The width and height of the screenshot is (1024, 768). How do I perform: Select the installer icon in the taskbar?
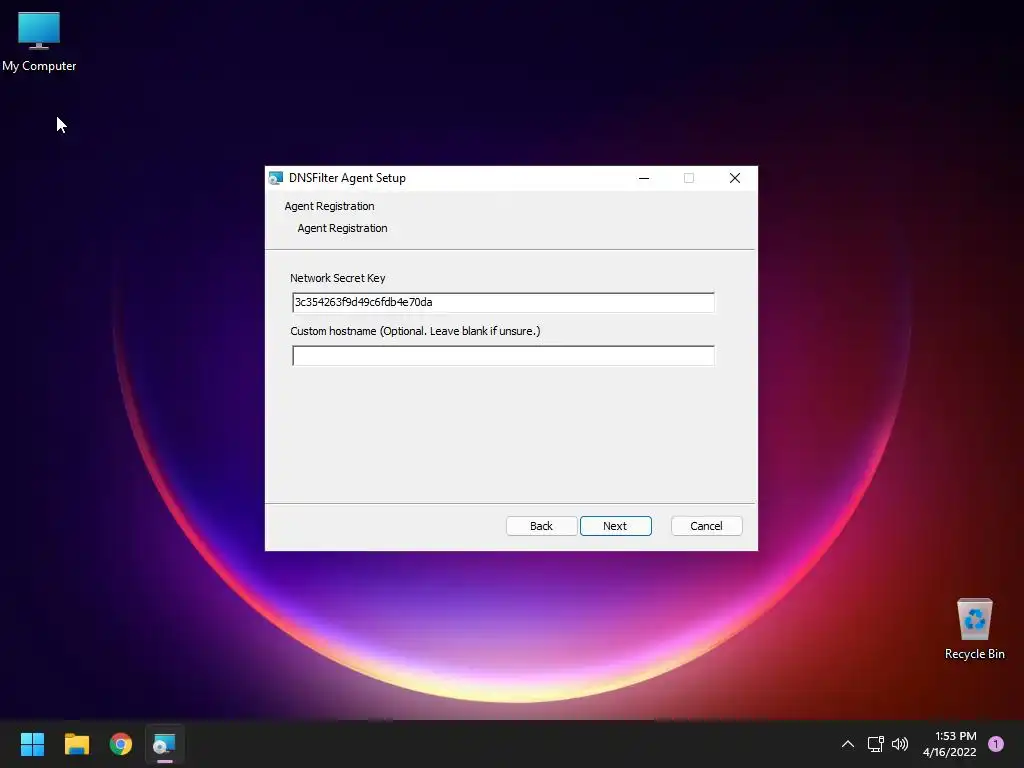click(x=165, y=744)
